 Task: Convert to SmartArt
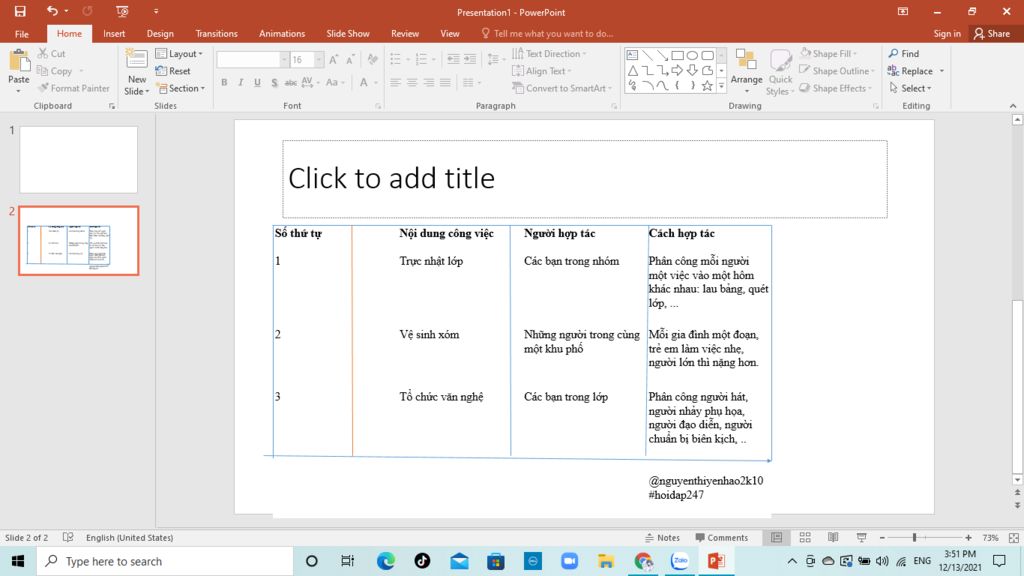[562, 88]
